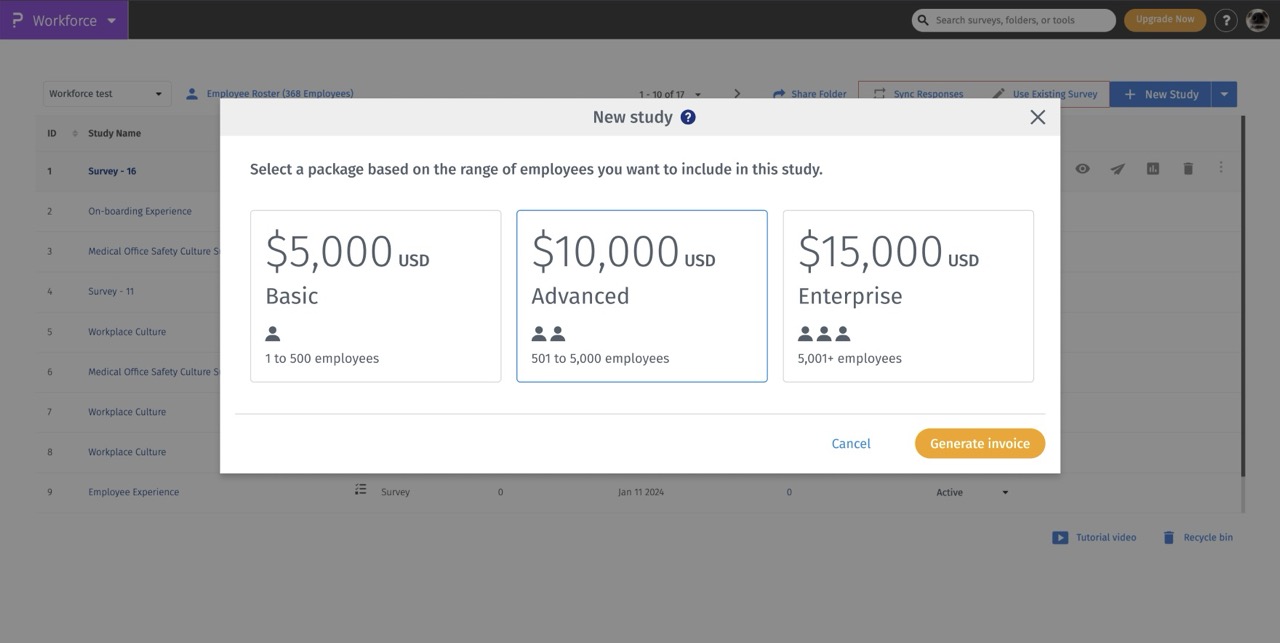Expand the Workforce test folder dropdown
This screenshot has height=643, width=1280.
pyautogui.click(x=106, y=94)
